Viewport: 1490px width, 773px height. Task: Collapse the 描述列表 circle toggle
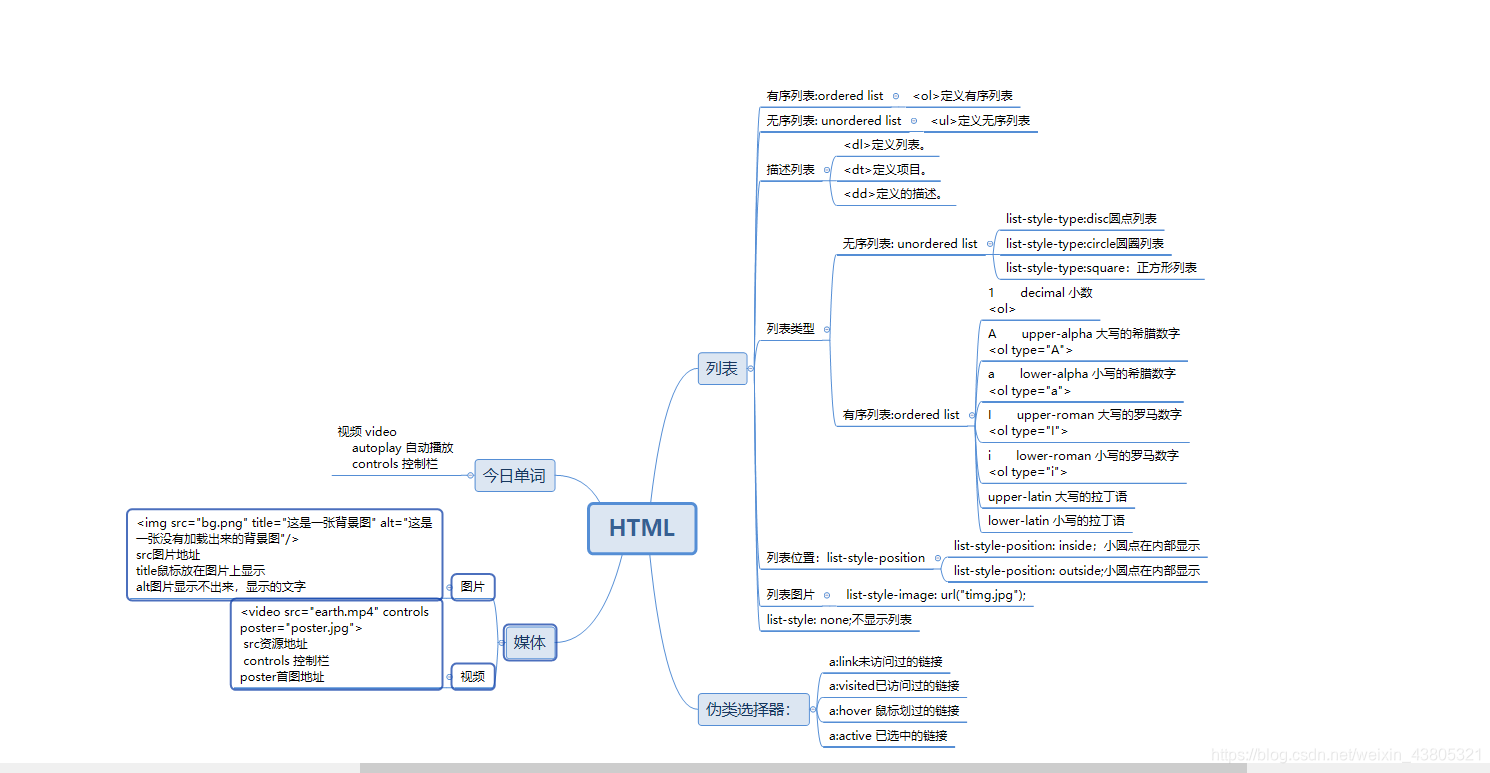coord(826,170)
